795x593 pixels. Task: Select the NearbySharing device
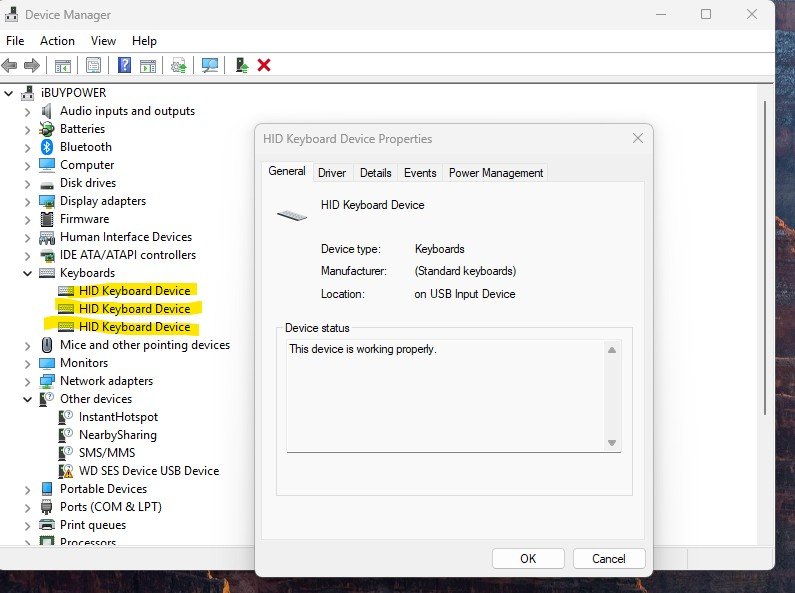click(118, 435)
